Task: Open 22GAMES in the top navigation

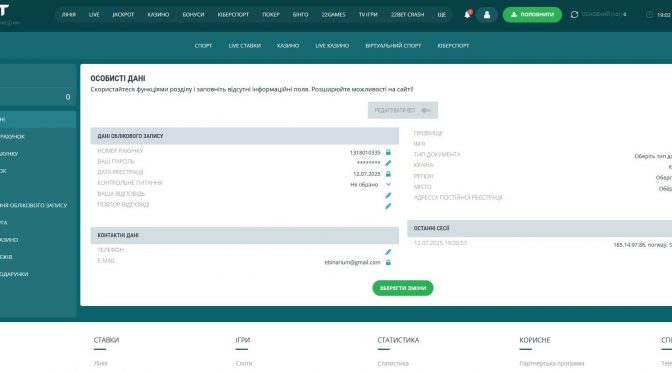Action: [333, 15]
